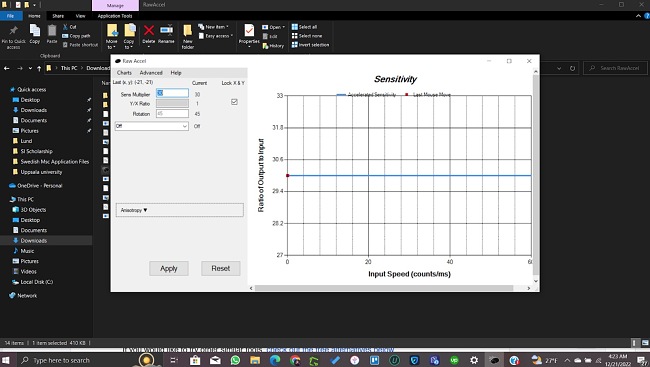Open the Copy to dropdown
The height and width of the screenshot is (367, 650).
click(129, 44)
